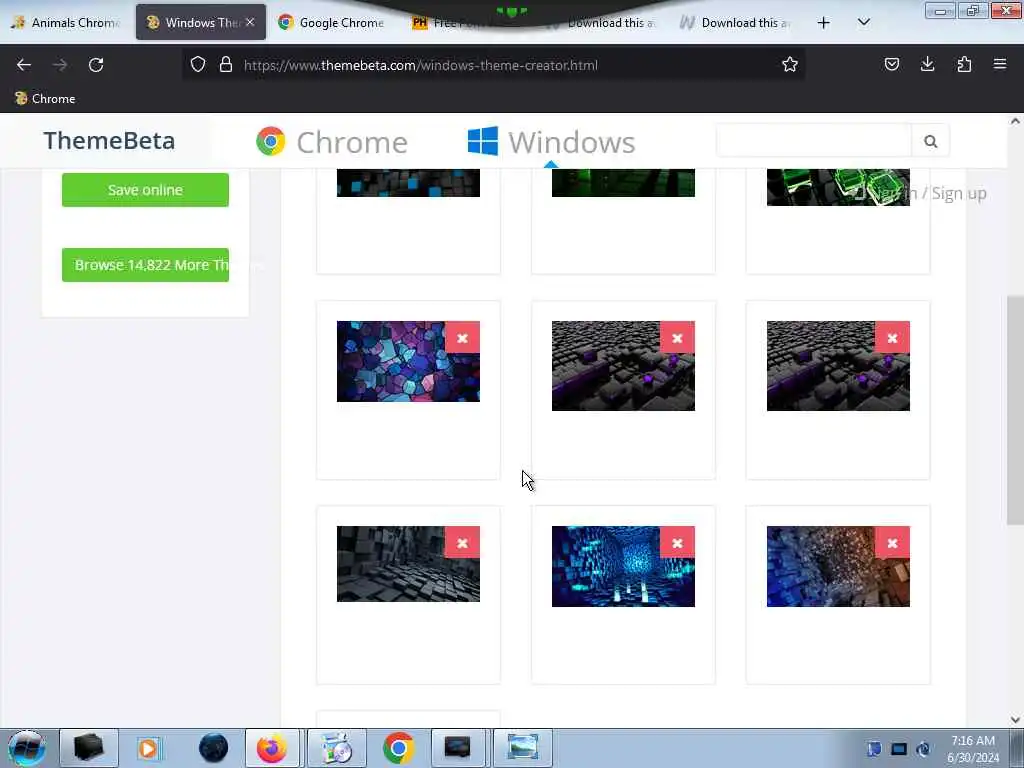Select the gray cube tunnel thumbnail
Viewport: 1024px width, 768px height.
408,564
